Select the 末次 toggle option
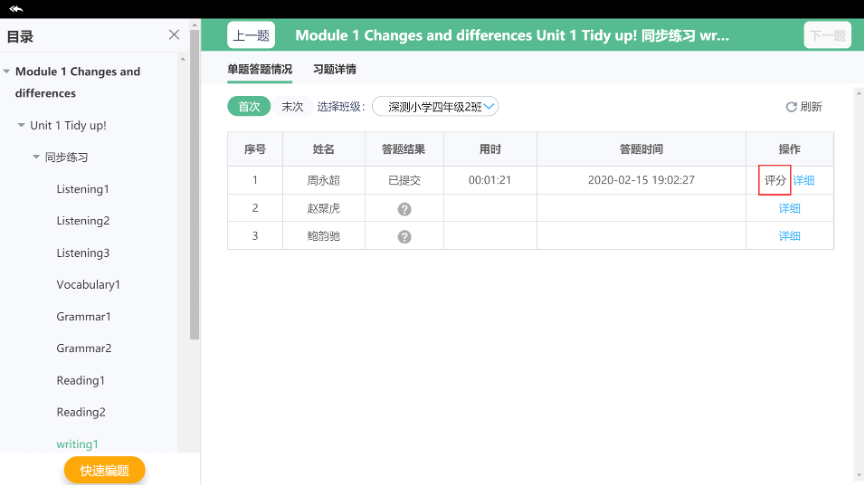The width and height of the screenshot is (864, 485). [x=292, y=106]
